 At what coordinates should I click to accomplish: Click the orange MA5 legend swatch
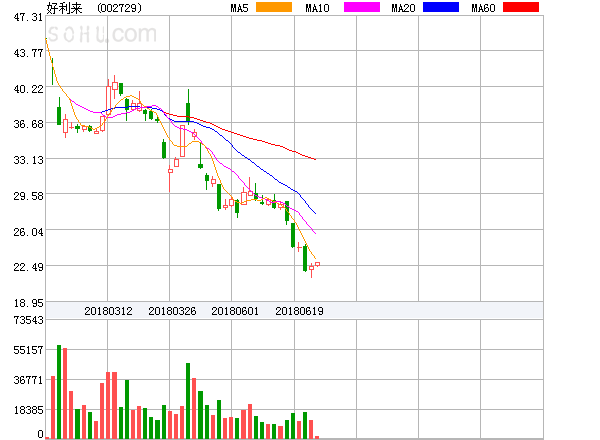coord(274,8)
